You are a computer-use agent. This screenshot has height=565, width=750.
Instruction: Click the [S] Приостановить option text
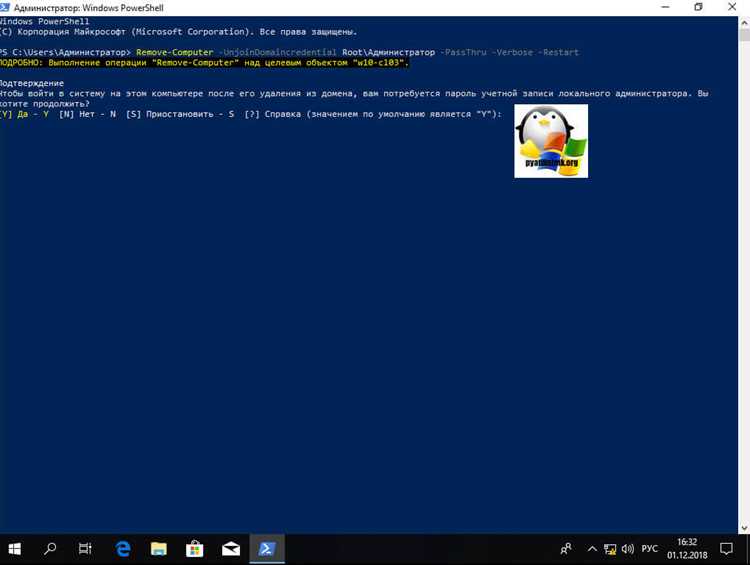[180, 114]
